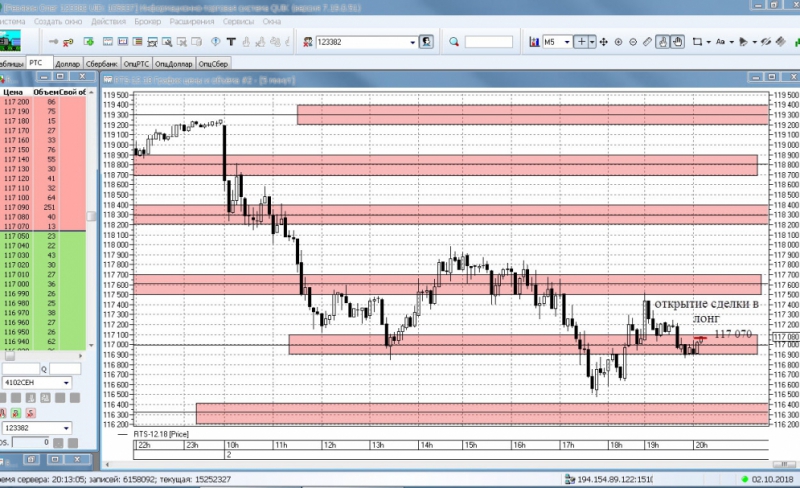
Task: Select the ruler measurement tool
Action: coord(647,42)
